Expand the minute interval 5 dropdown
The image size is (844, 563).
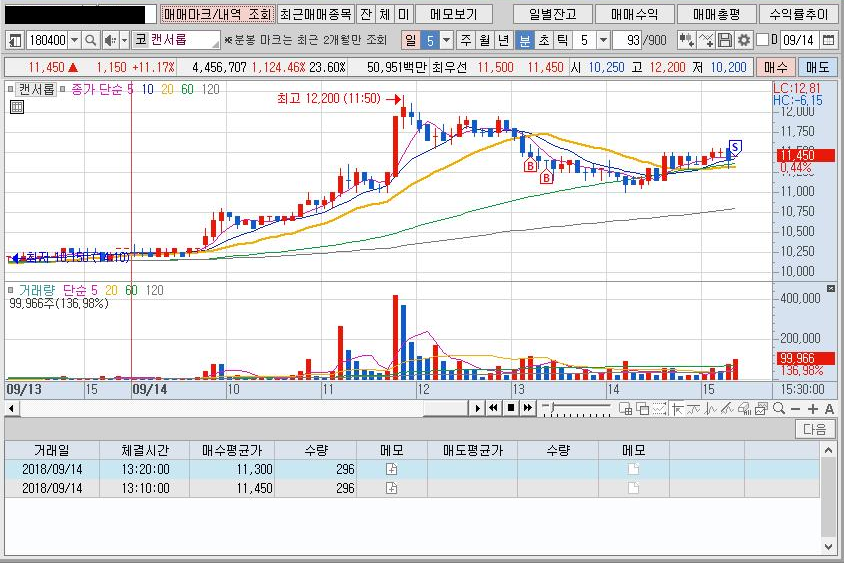click(603, 40)
